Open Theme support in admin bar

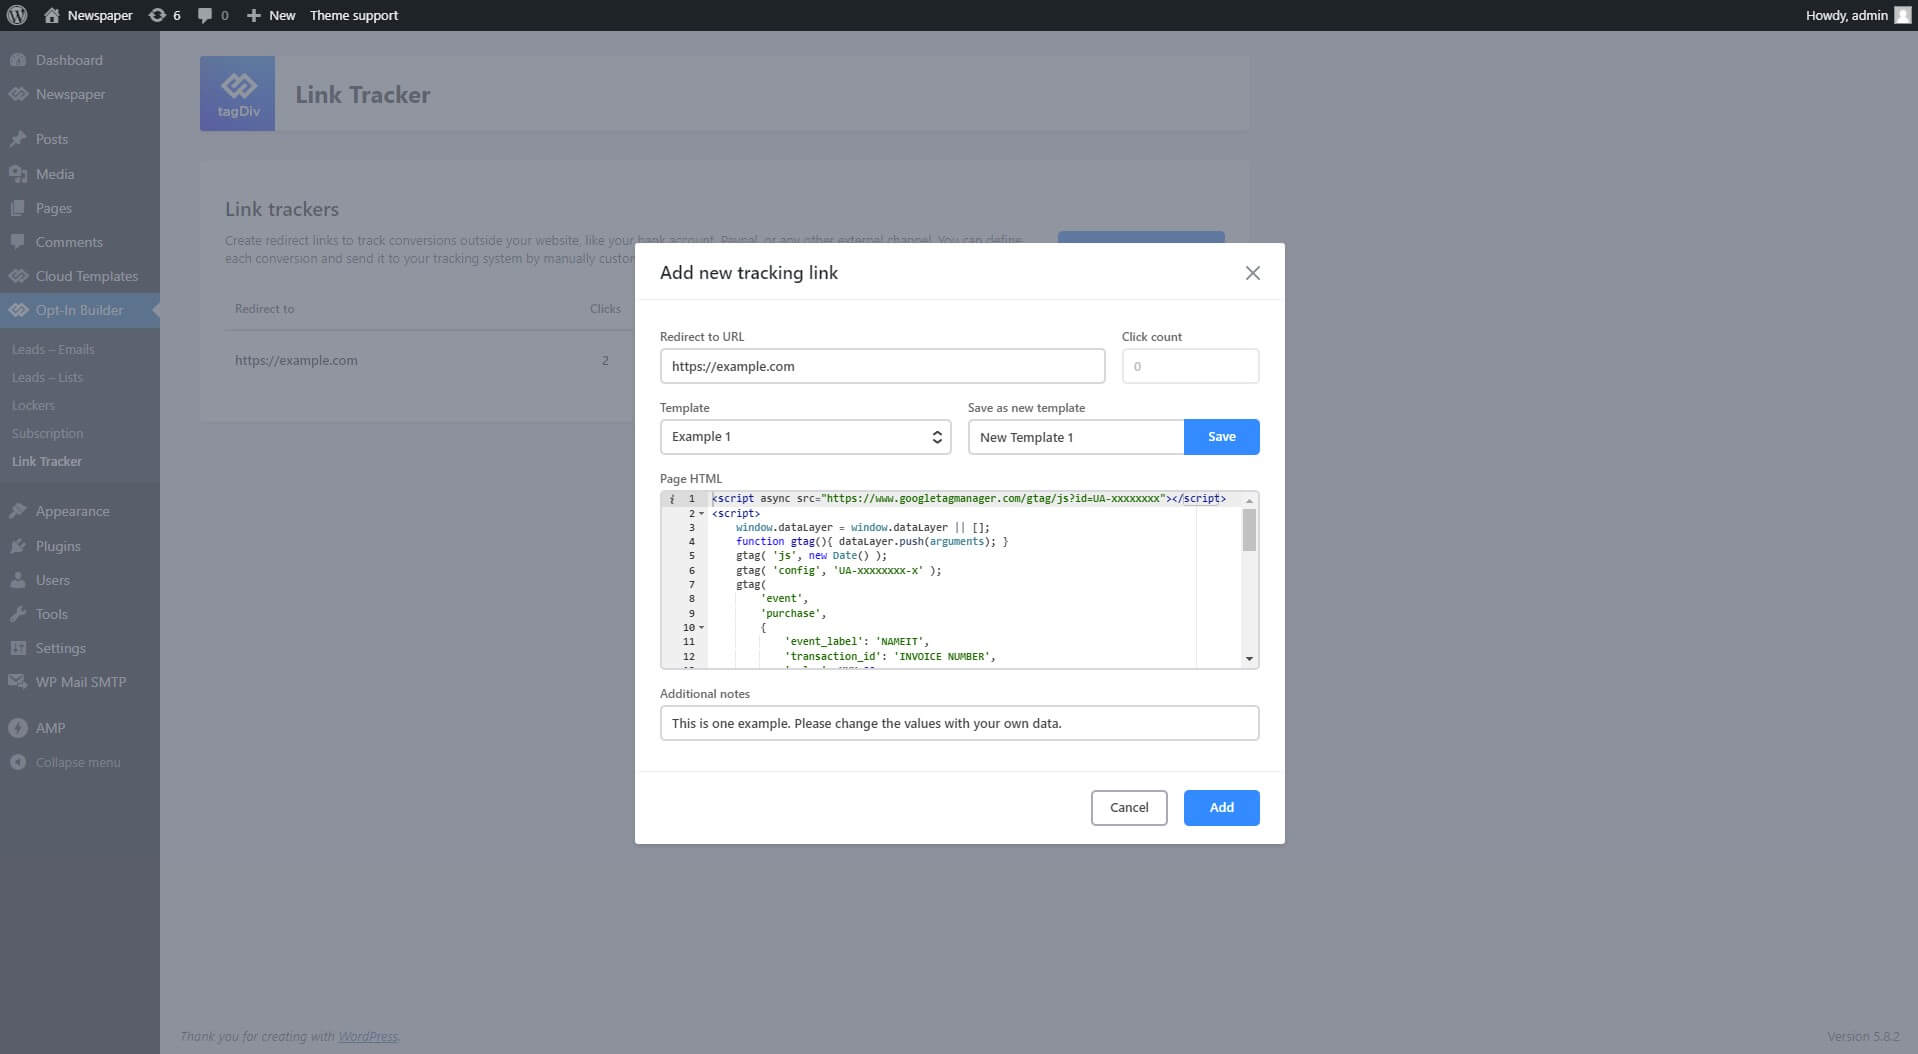[354, 15]
